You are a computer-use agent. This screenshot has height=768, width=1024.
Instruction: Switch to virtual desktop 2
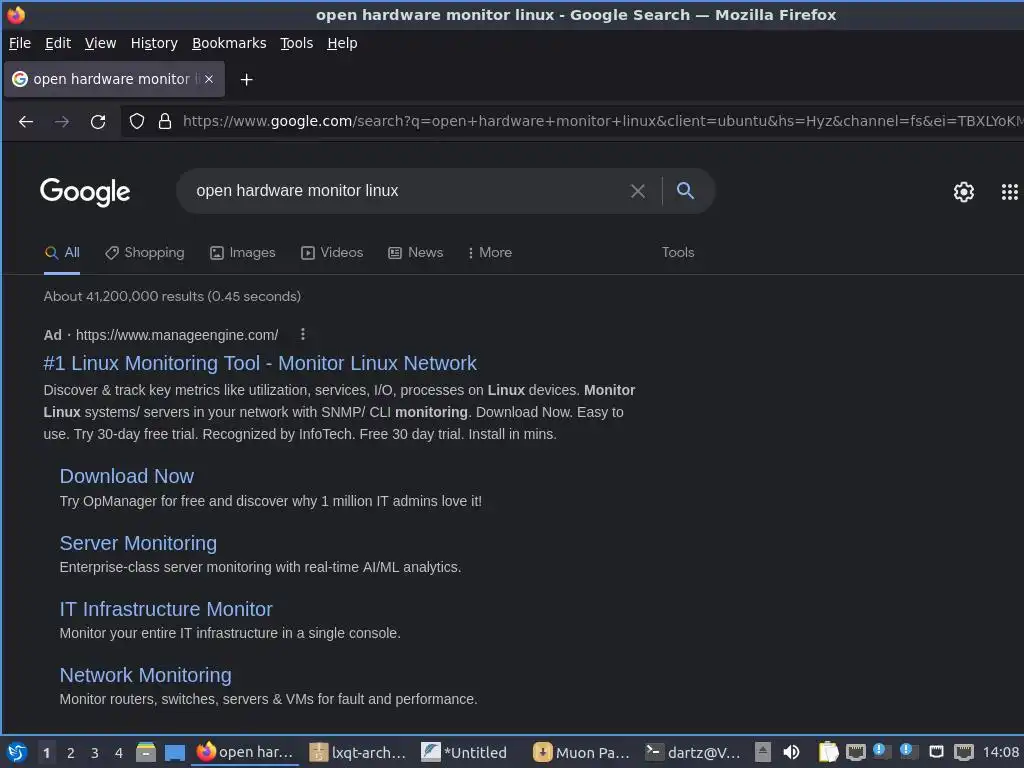click(x=71, y=753)
